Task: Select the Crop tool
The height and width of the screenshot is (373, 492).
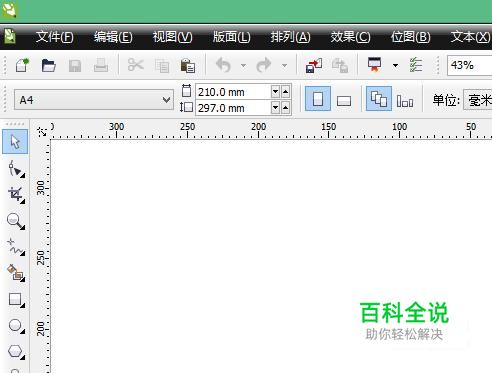Action: (x=16, y=195)
